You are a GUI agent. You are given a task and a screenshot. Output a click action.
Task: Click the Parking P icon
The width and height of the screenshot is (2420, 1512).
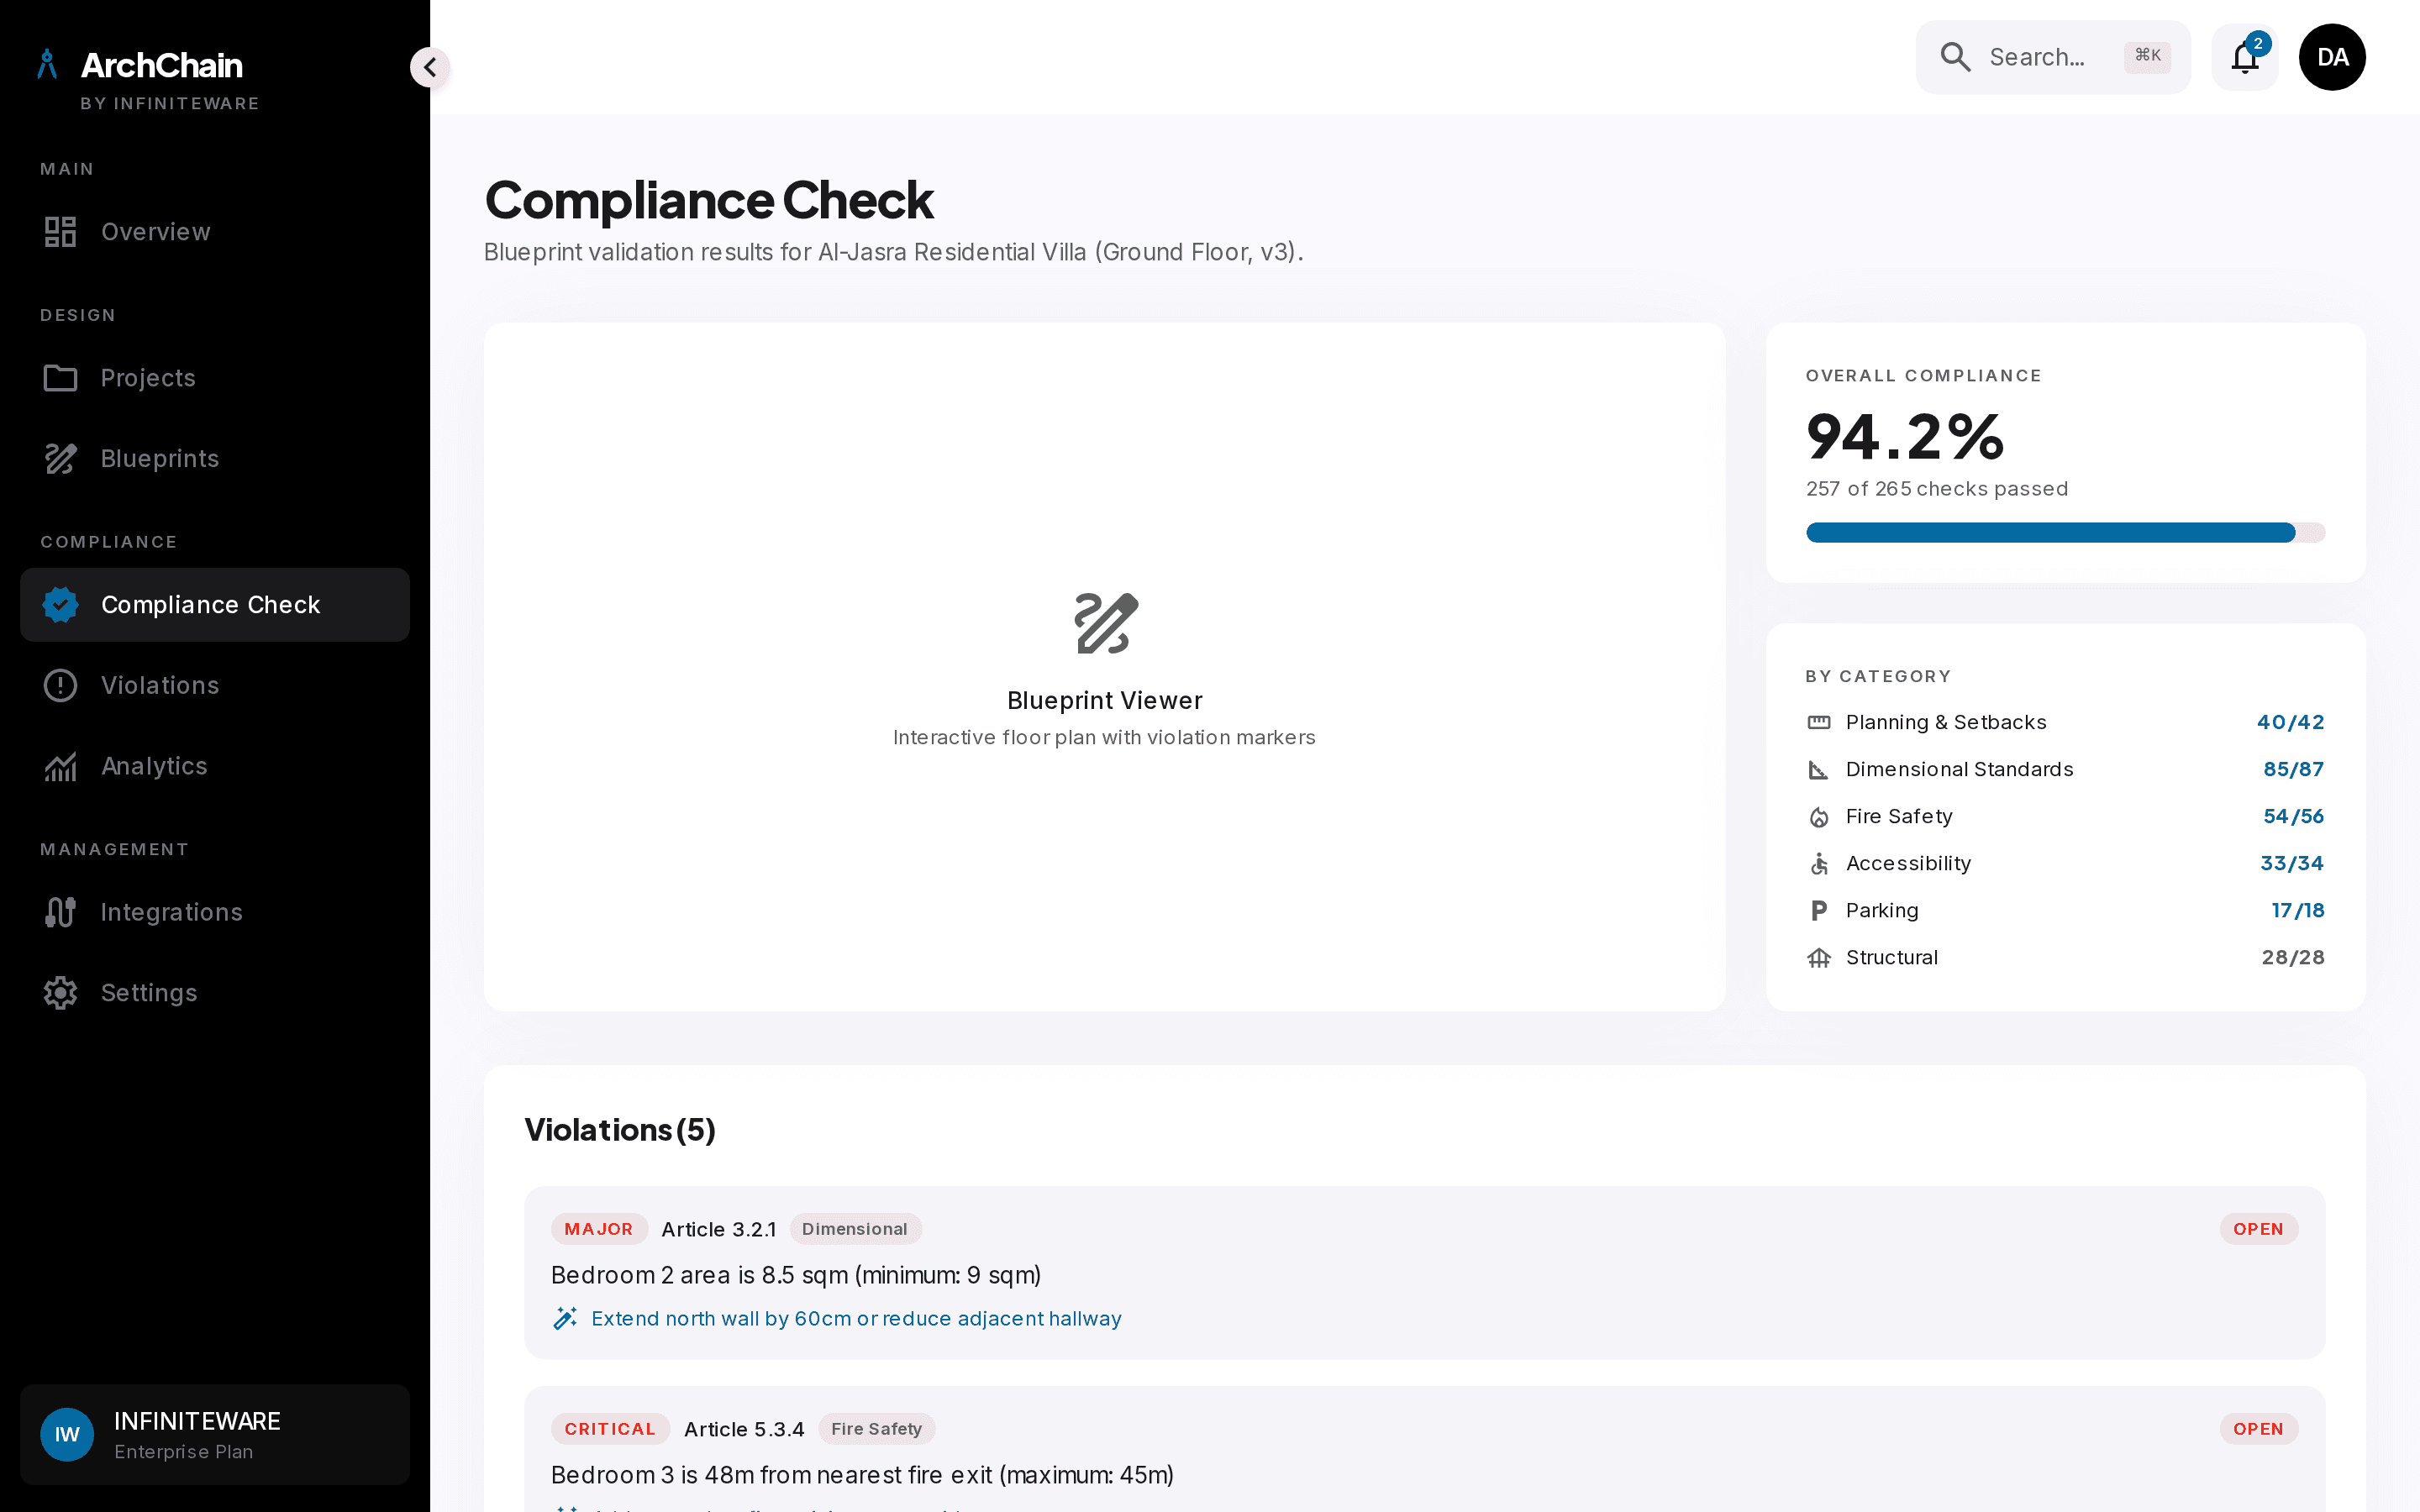coord(1819,911)
